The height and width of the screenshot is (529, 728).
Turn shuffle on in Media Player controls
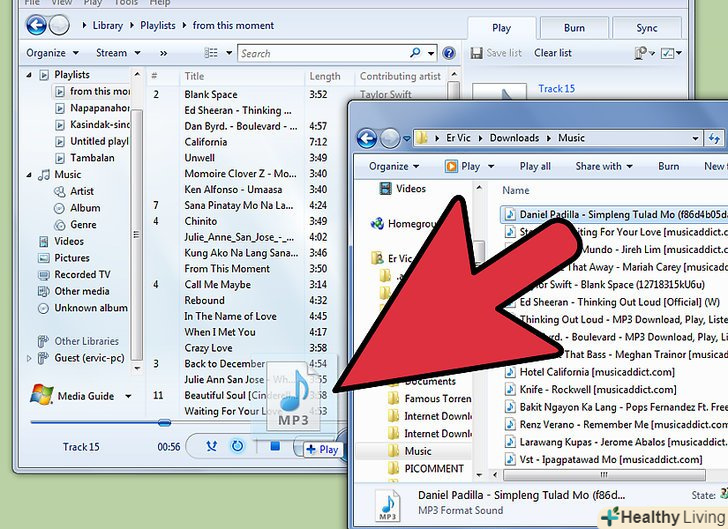[x=212, y=447]
